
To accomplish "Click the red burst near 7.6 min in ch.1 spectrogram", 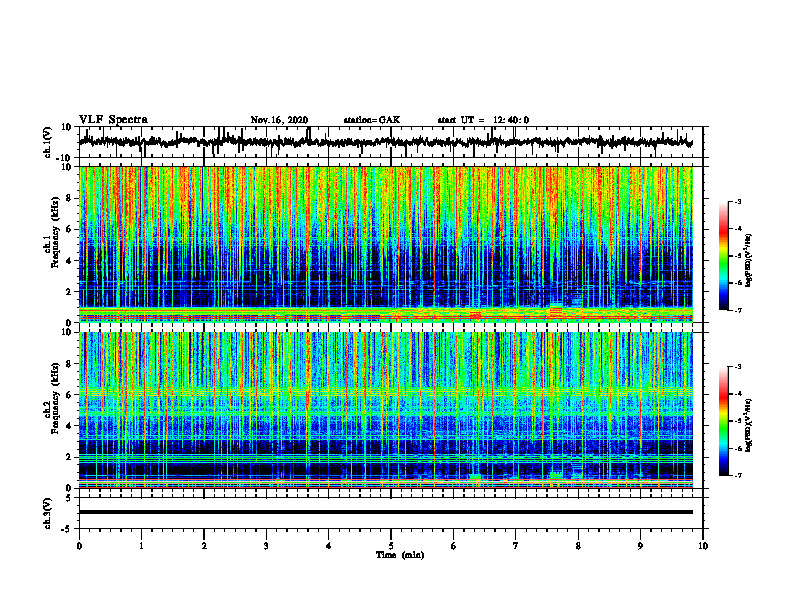I will pyautogui.click(x=556, y=311).
